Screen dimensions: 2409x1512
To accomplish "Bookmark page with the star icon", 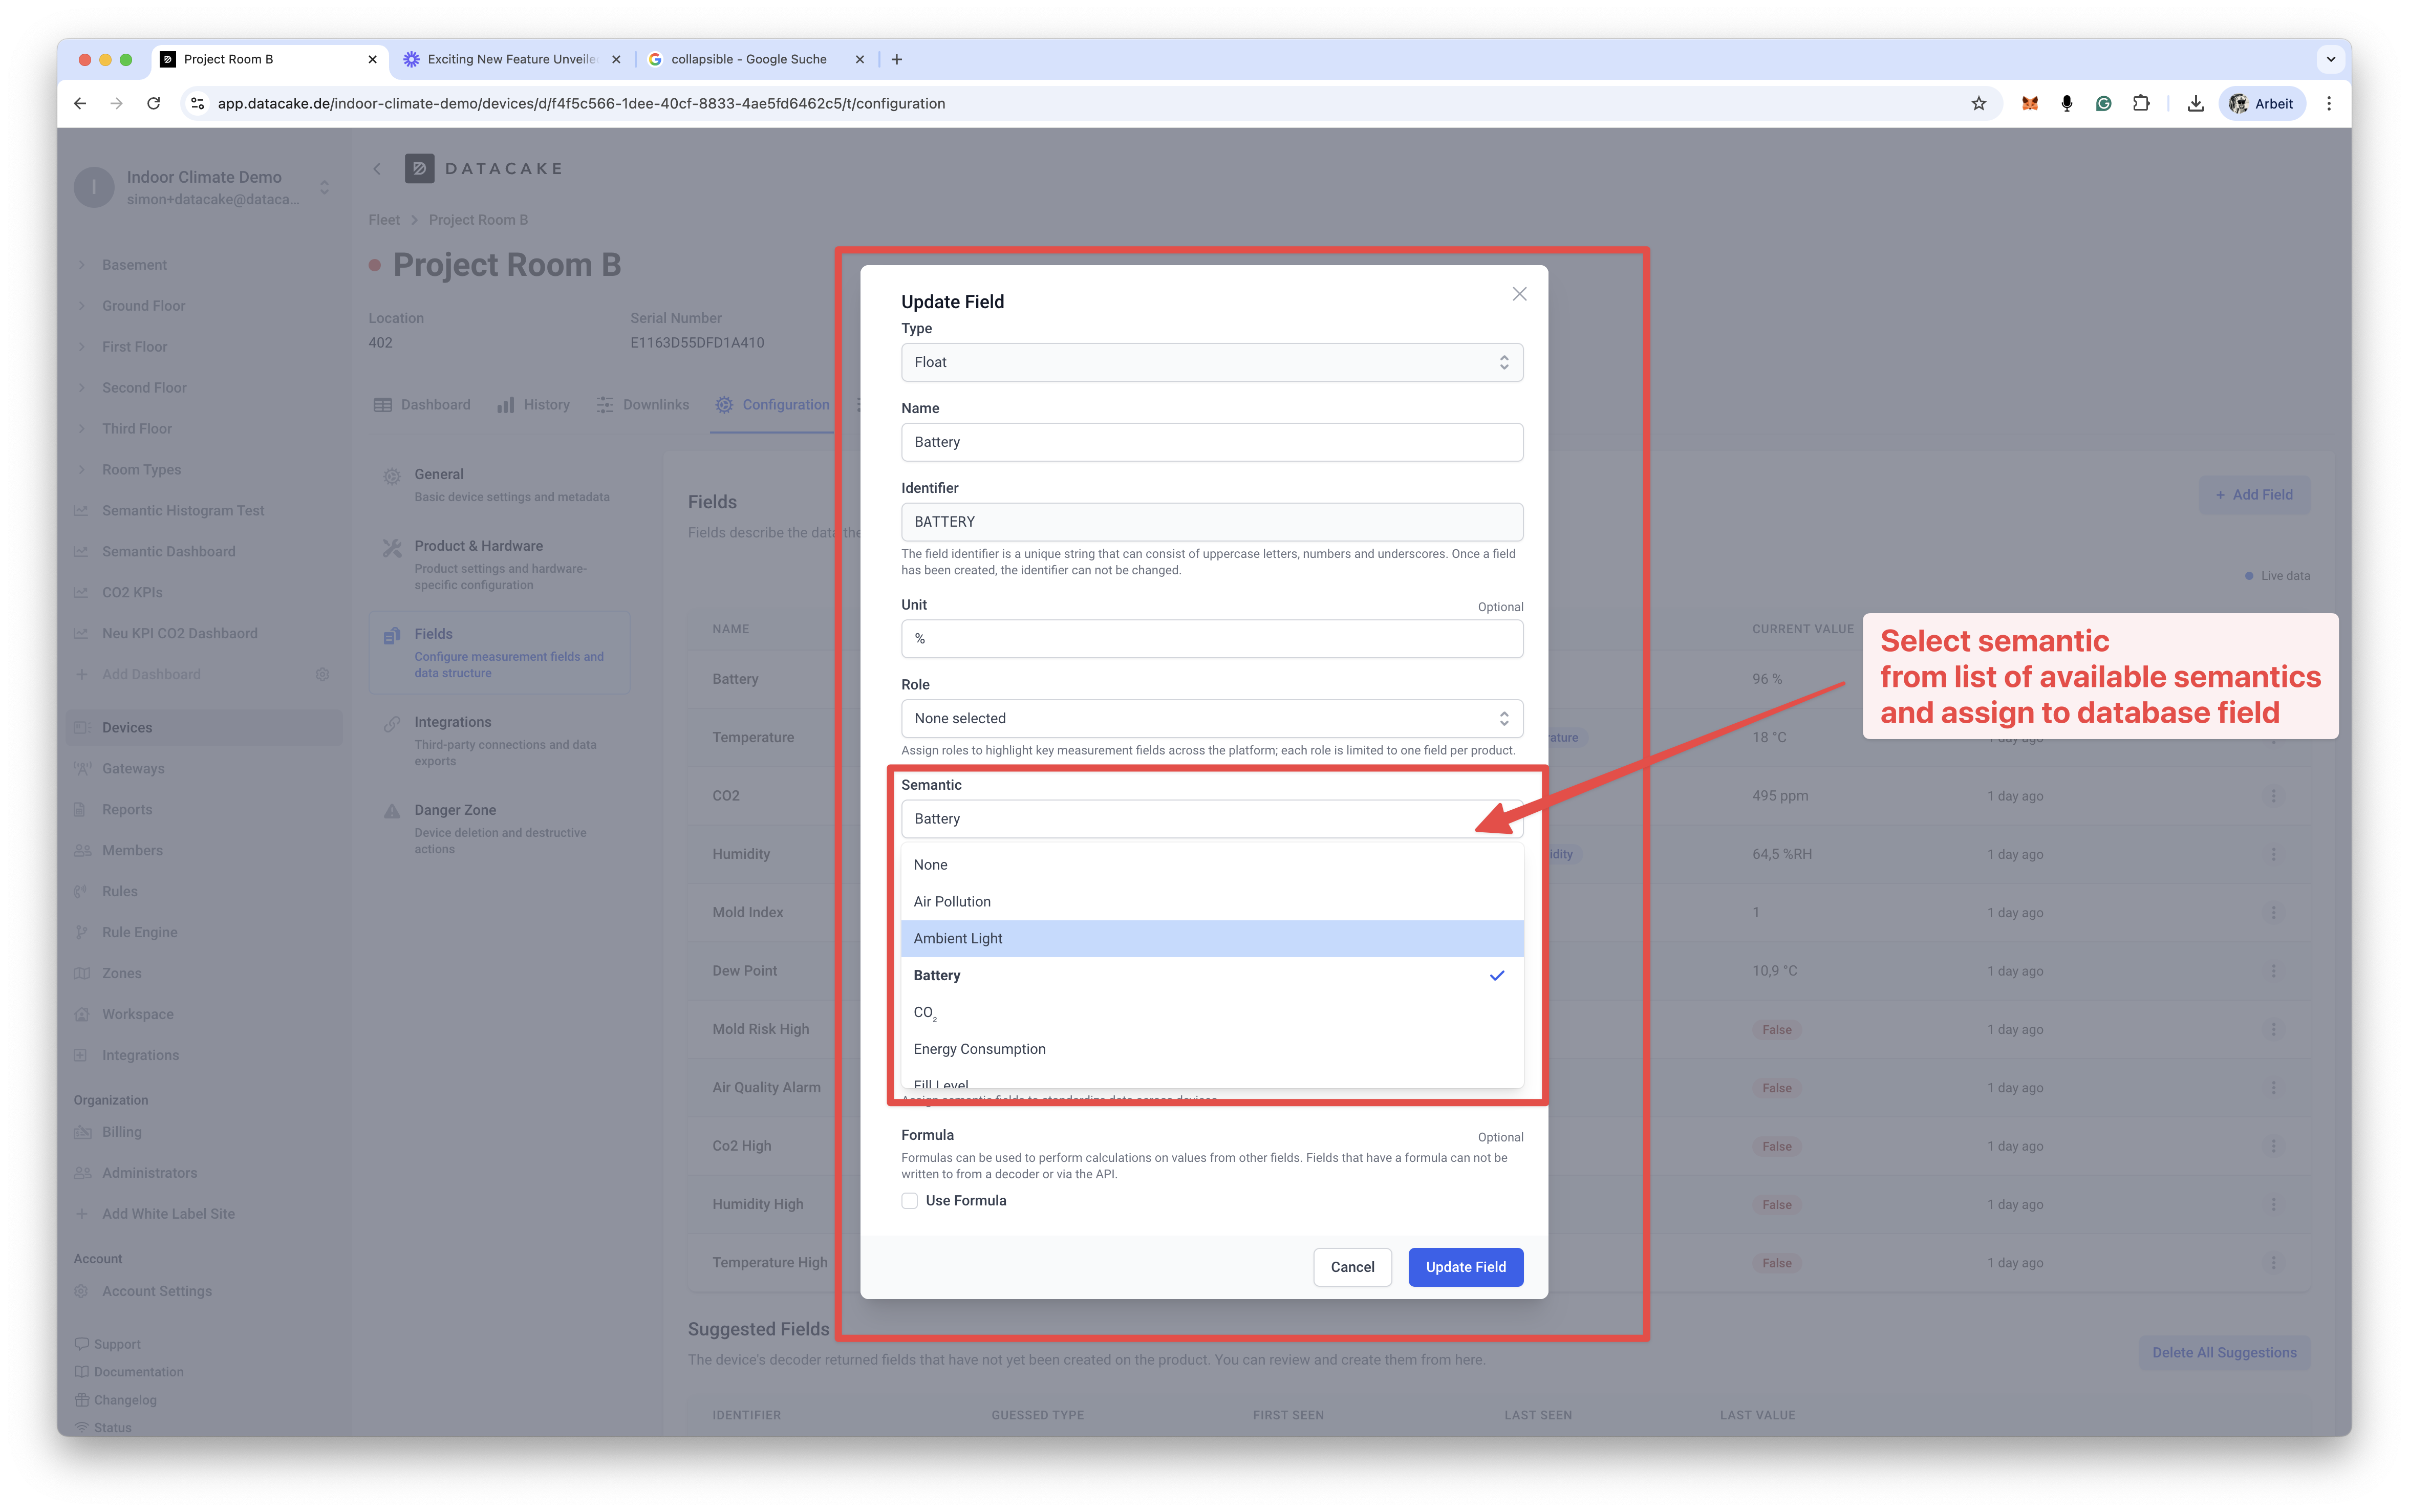I will point(1978,103).
